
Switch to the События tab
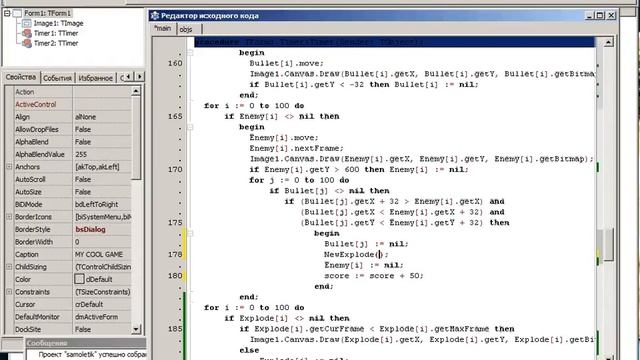point(57,78)
